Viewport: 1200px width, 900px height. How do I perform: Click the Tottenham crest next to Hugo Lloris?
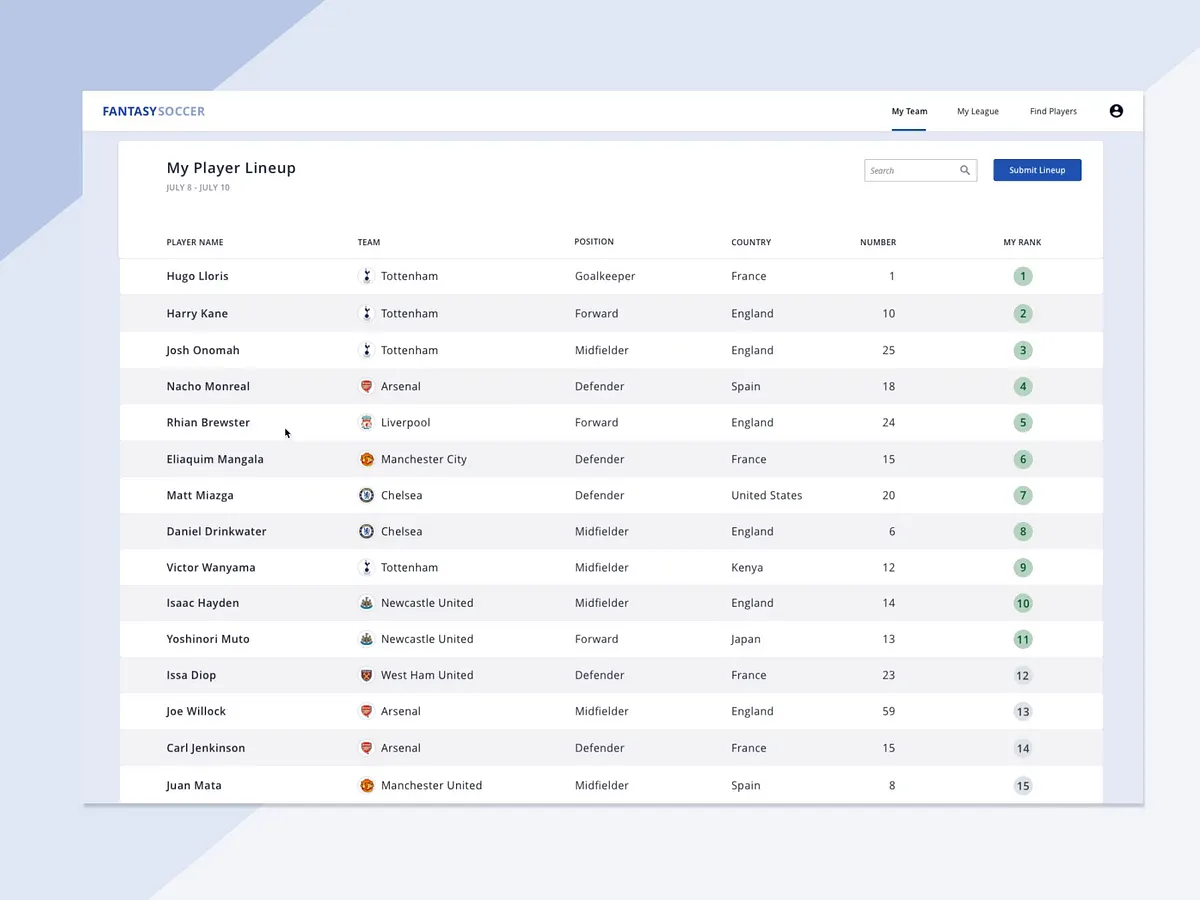pos(367,276)
